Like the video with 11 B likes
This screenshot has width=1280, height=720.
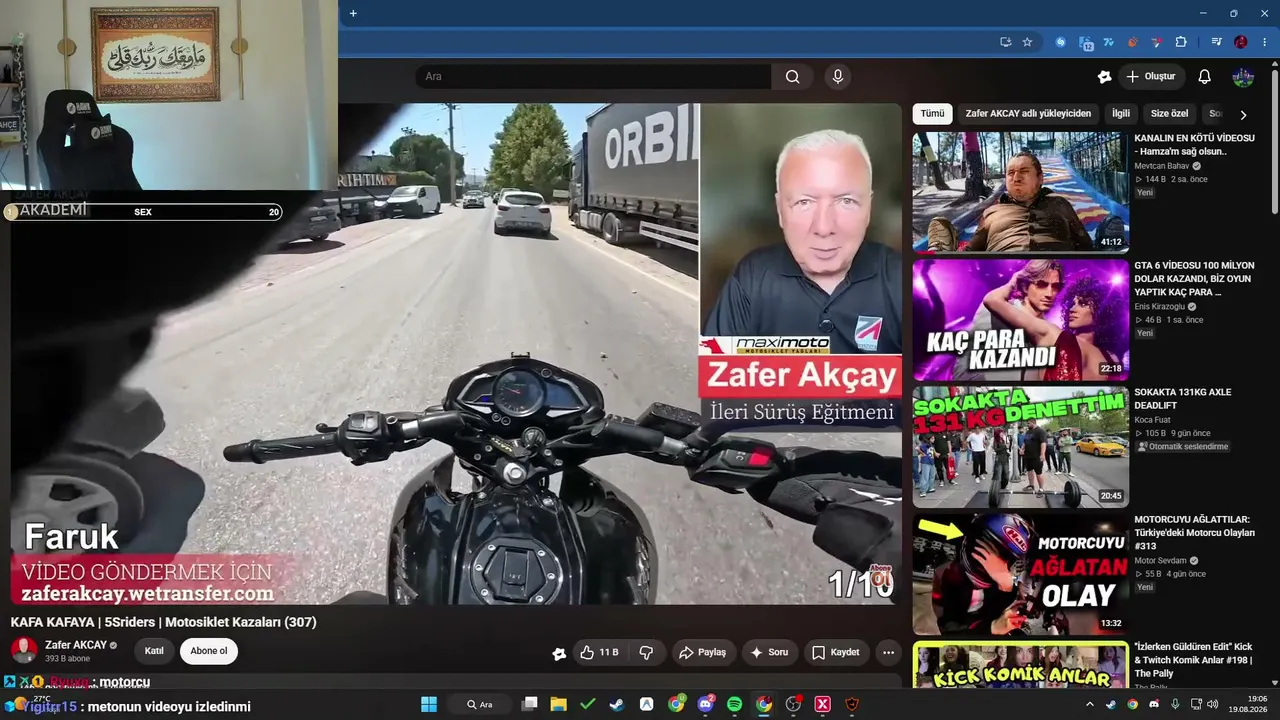(598, 652)
